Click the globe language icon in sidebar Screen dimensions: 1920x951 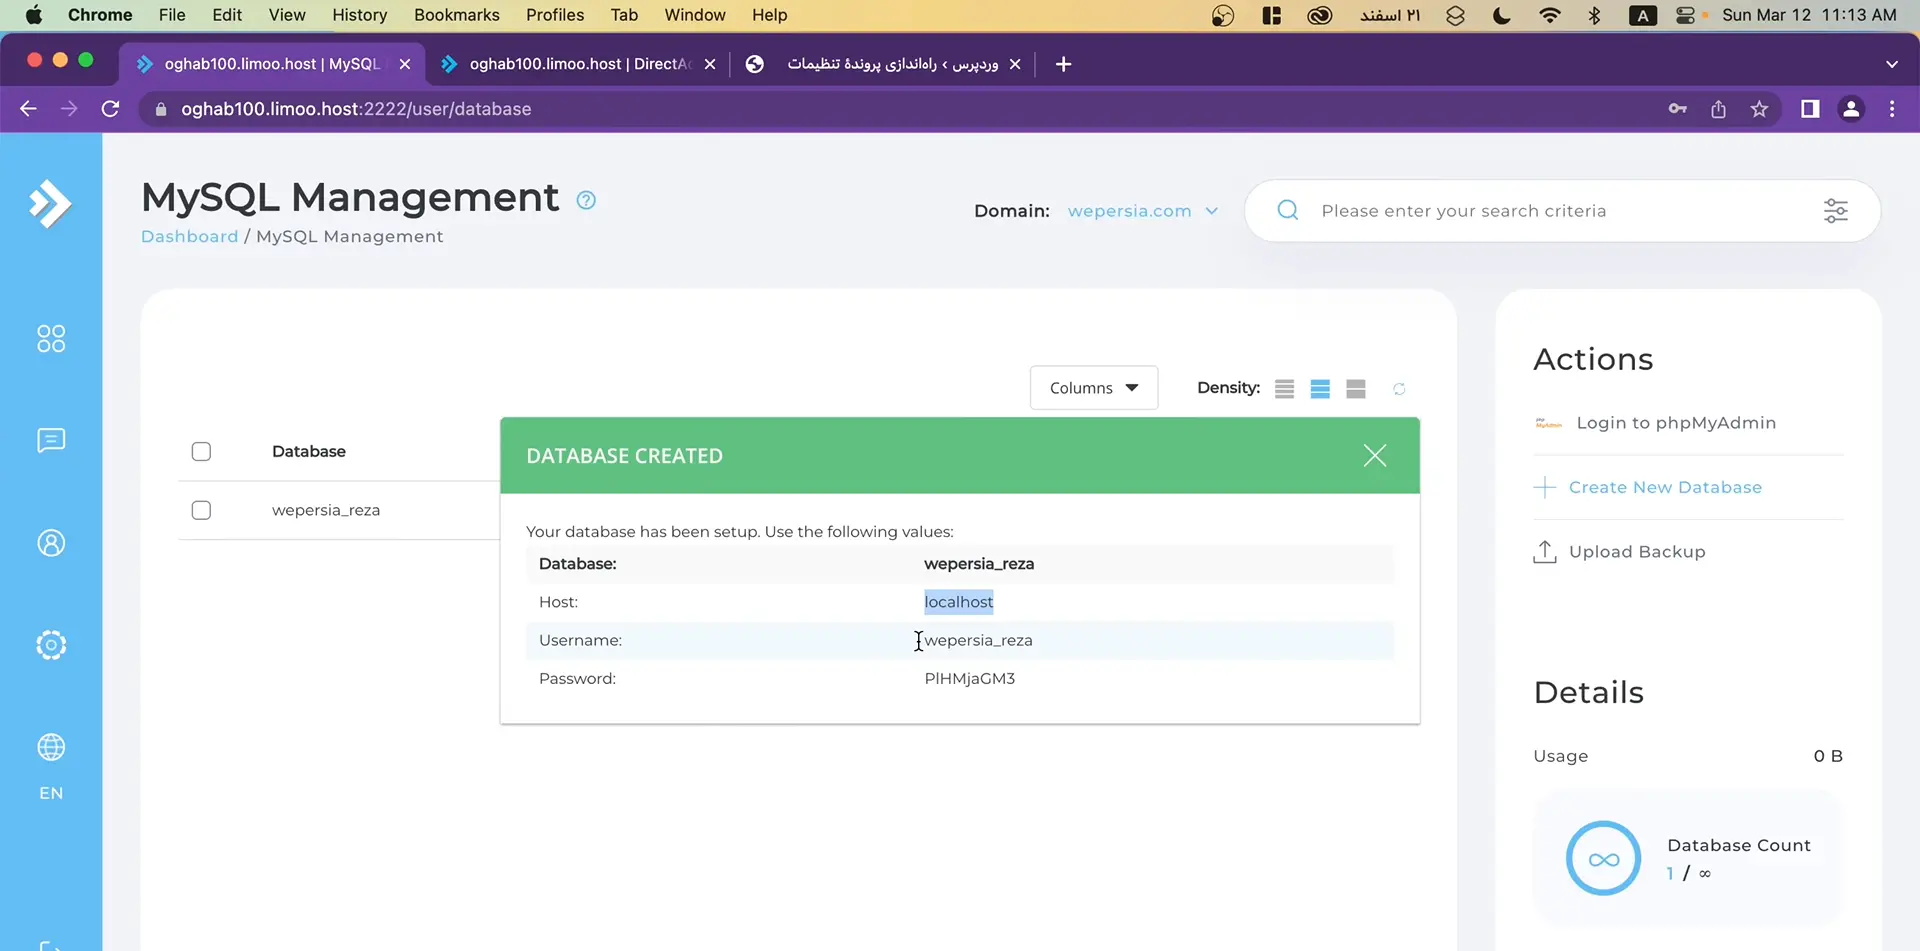point(51,747)
